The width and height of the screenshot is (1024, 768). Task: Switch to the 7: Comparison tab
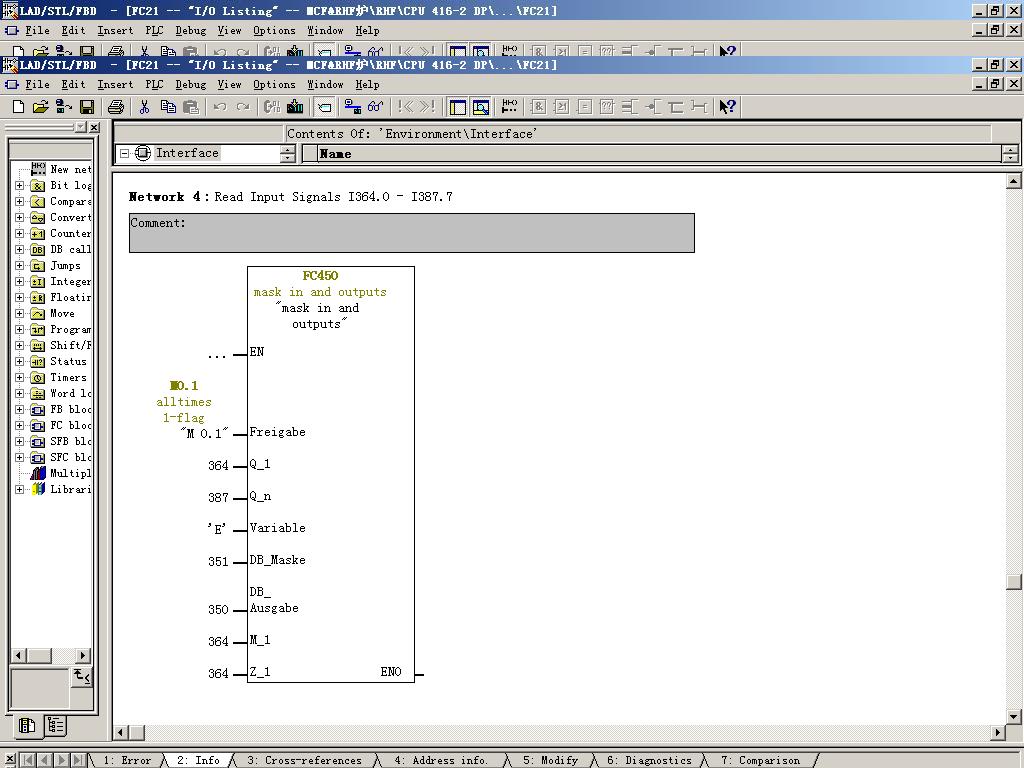coord(760,760)
